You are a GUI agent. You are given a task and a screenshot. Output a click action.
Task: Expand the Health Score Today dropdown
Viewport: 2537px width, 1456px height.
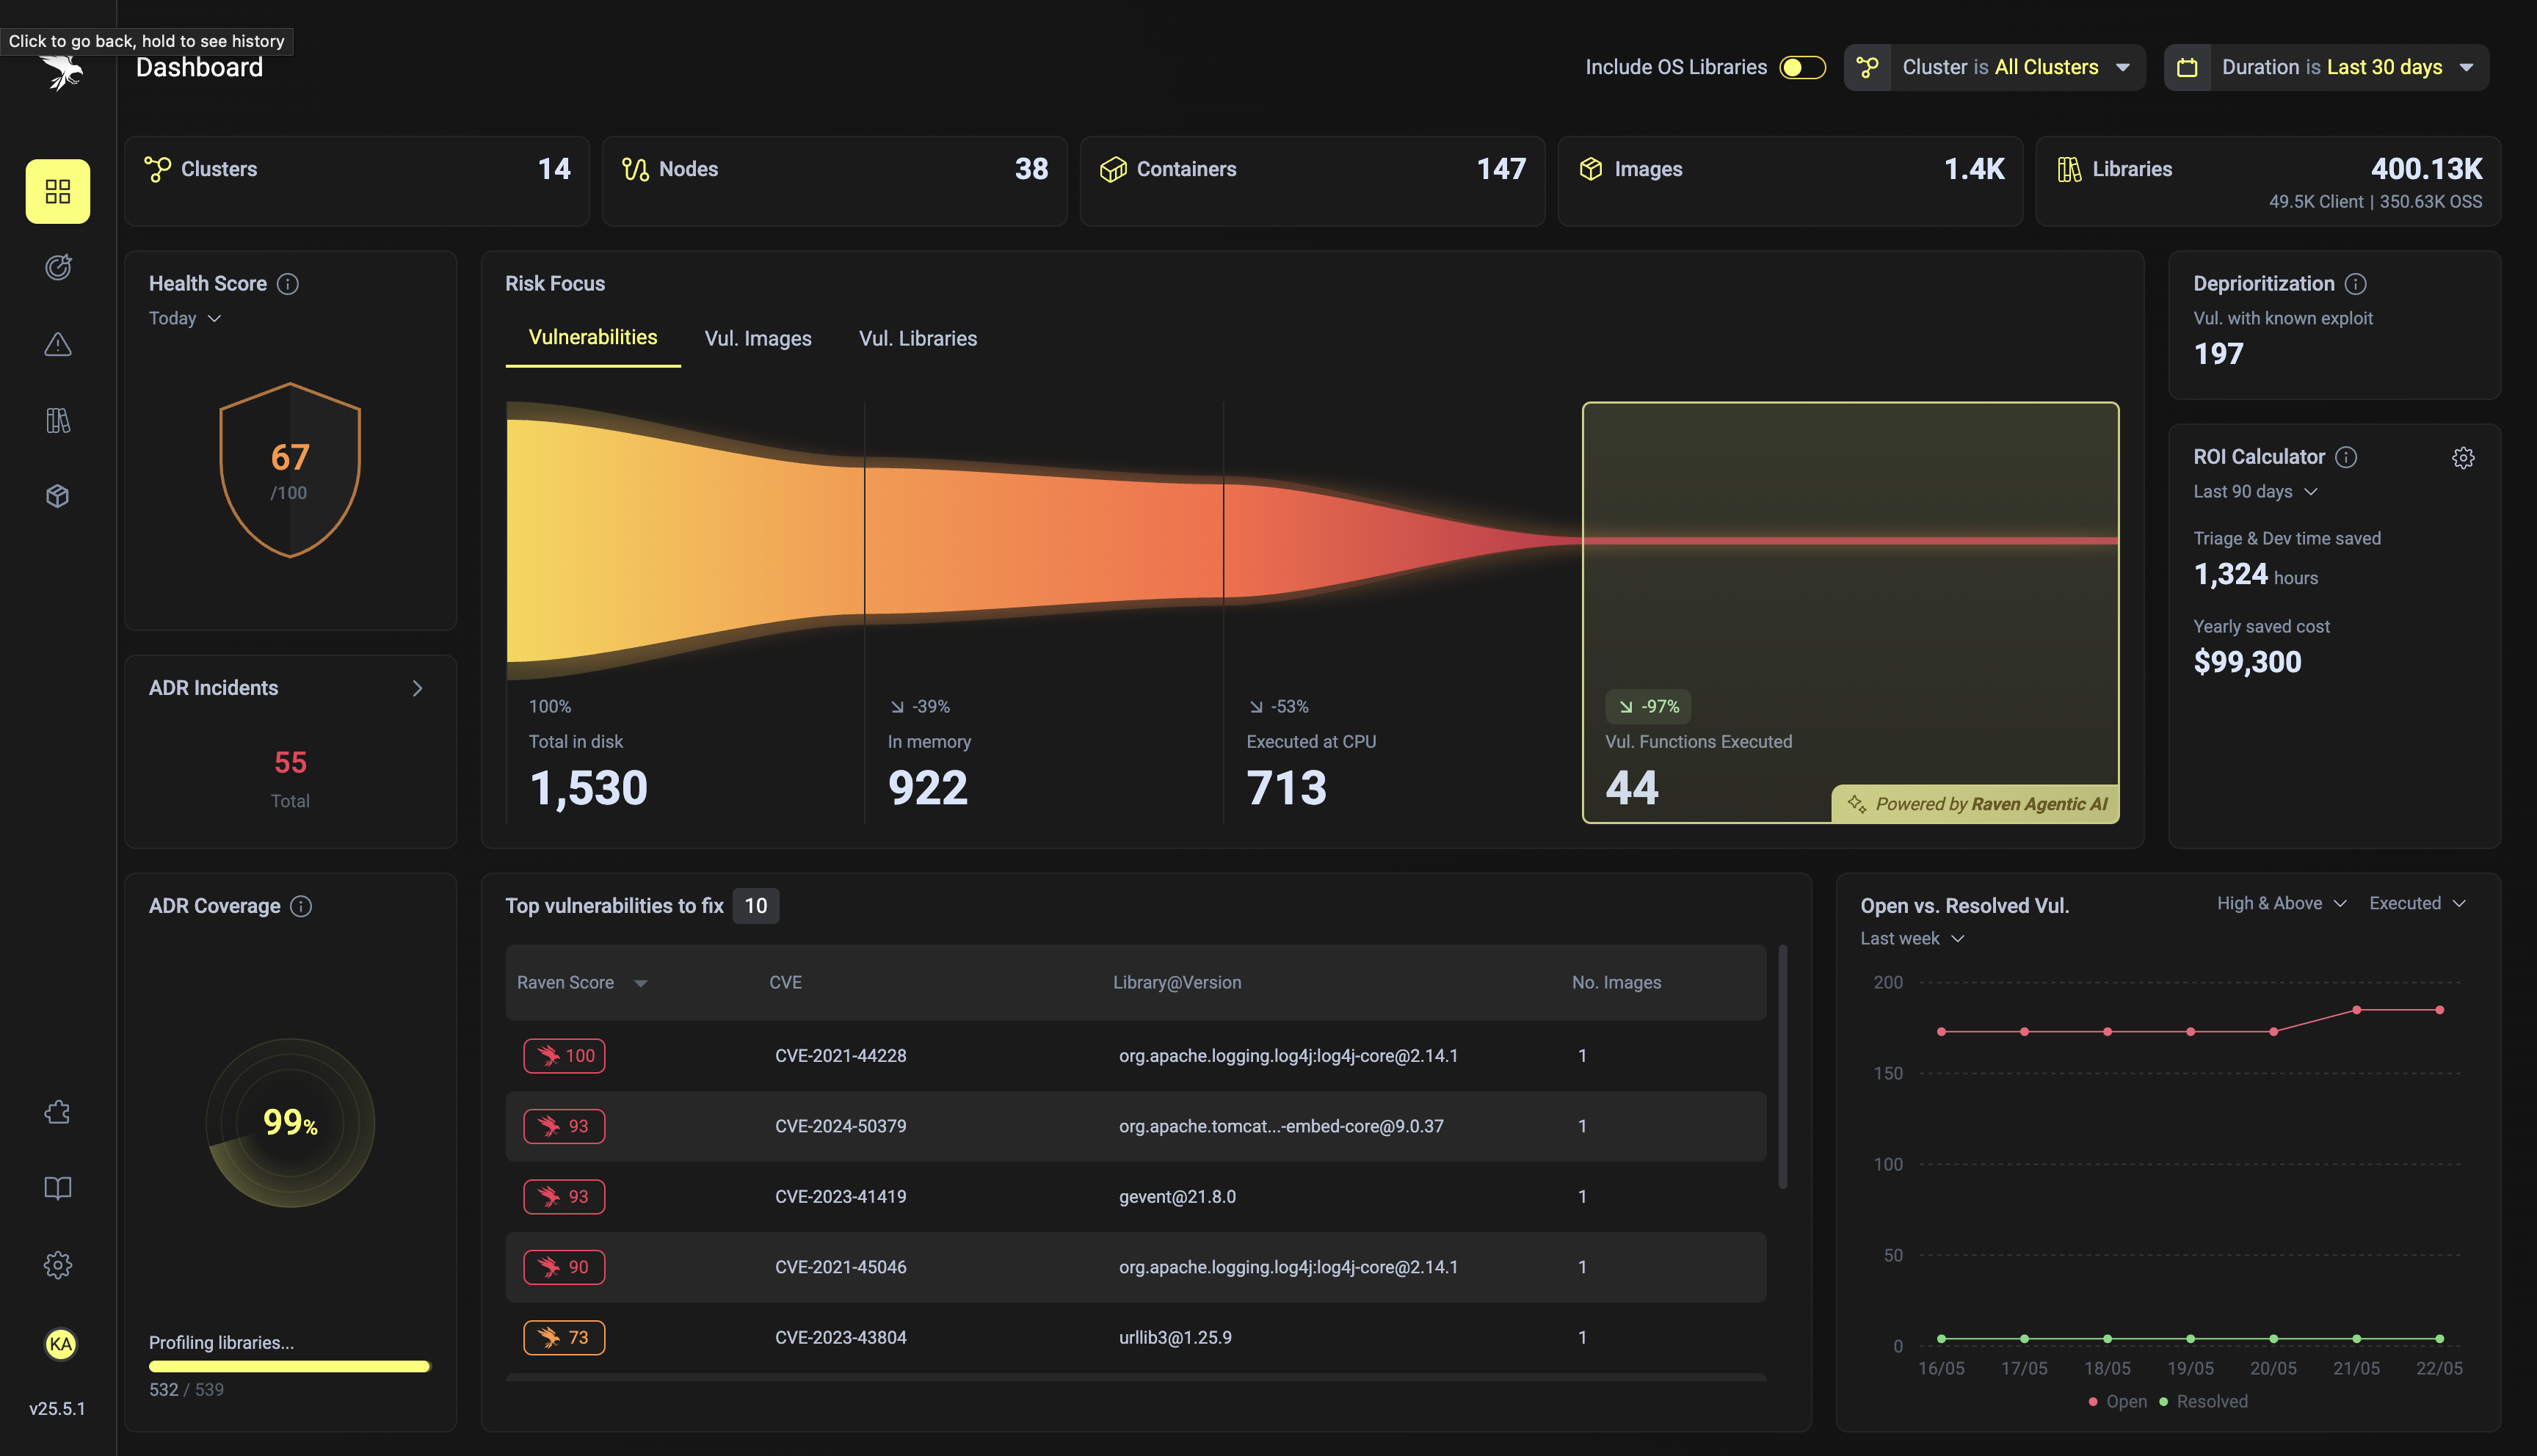(185, 318)
